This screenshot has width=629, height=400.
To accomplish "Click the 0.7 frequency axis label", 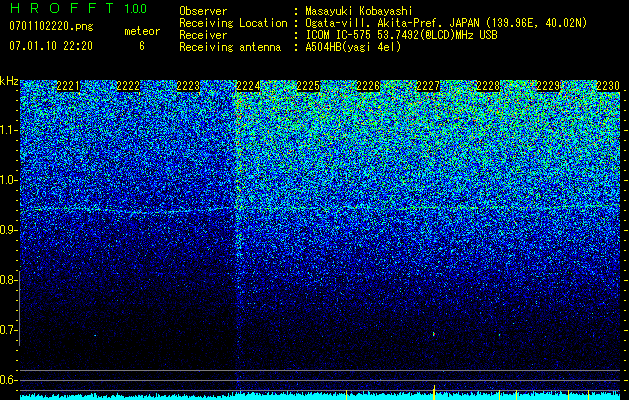I will (8, 330).
